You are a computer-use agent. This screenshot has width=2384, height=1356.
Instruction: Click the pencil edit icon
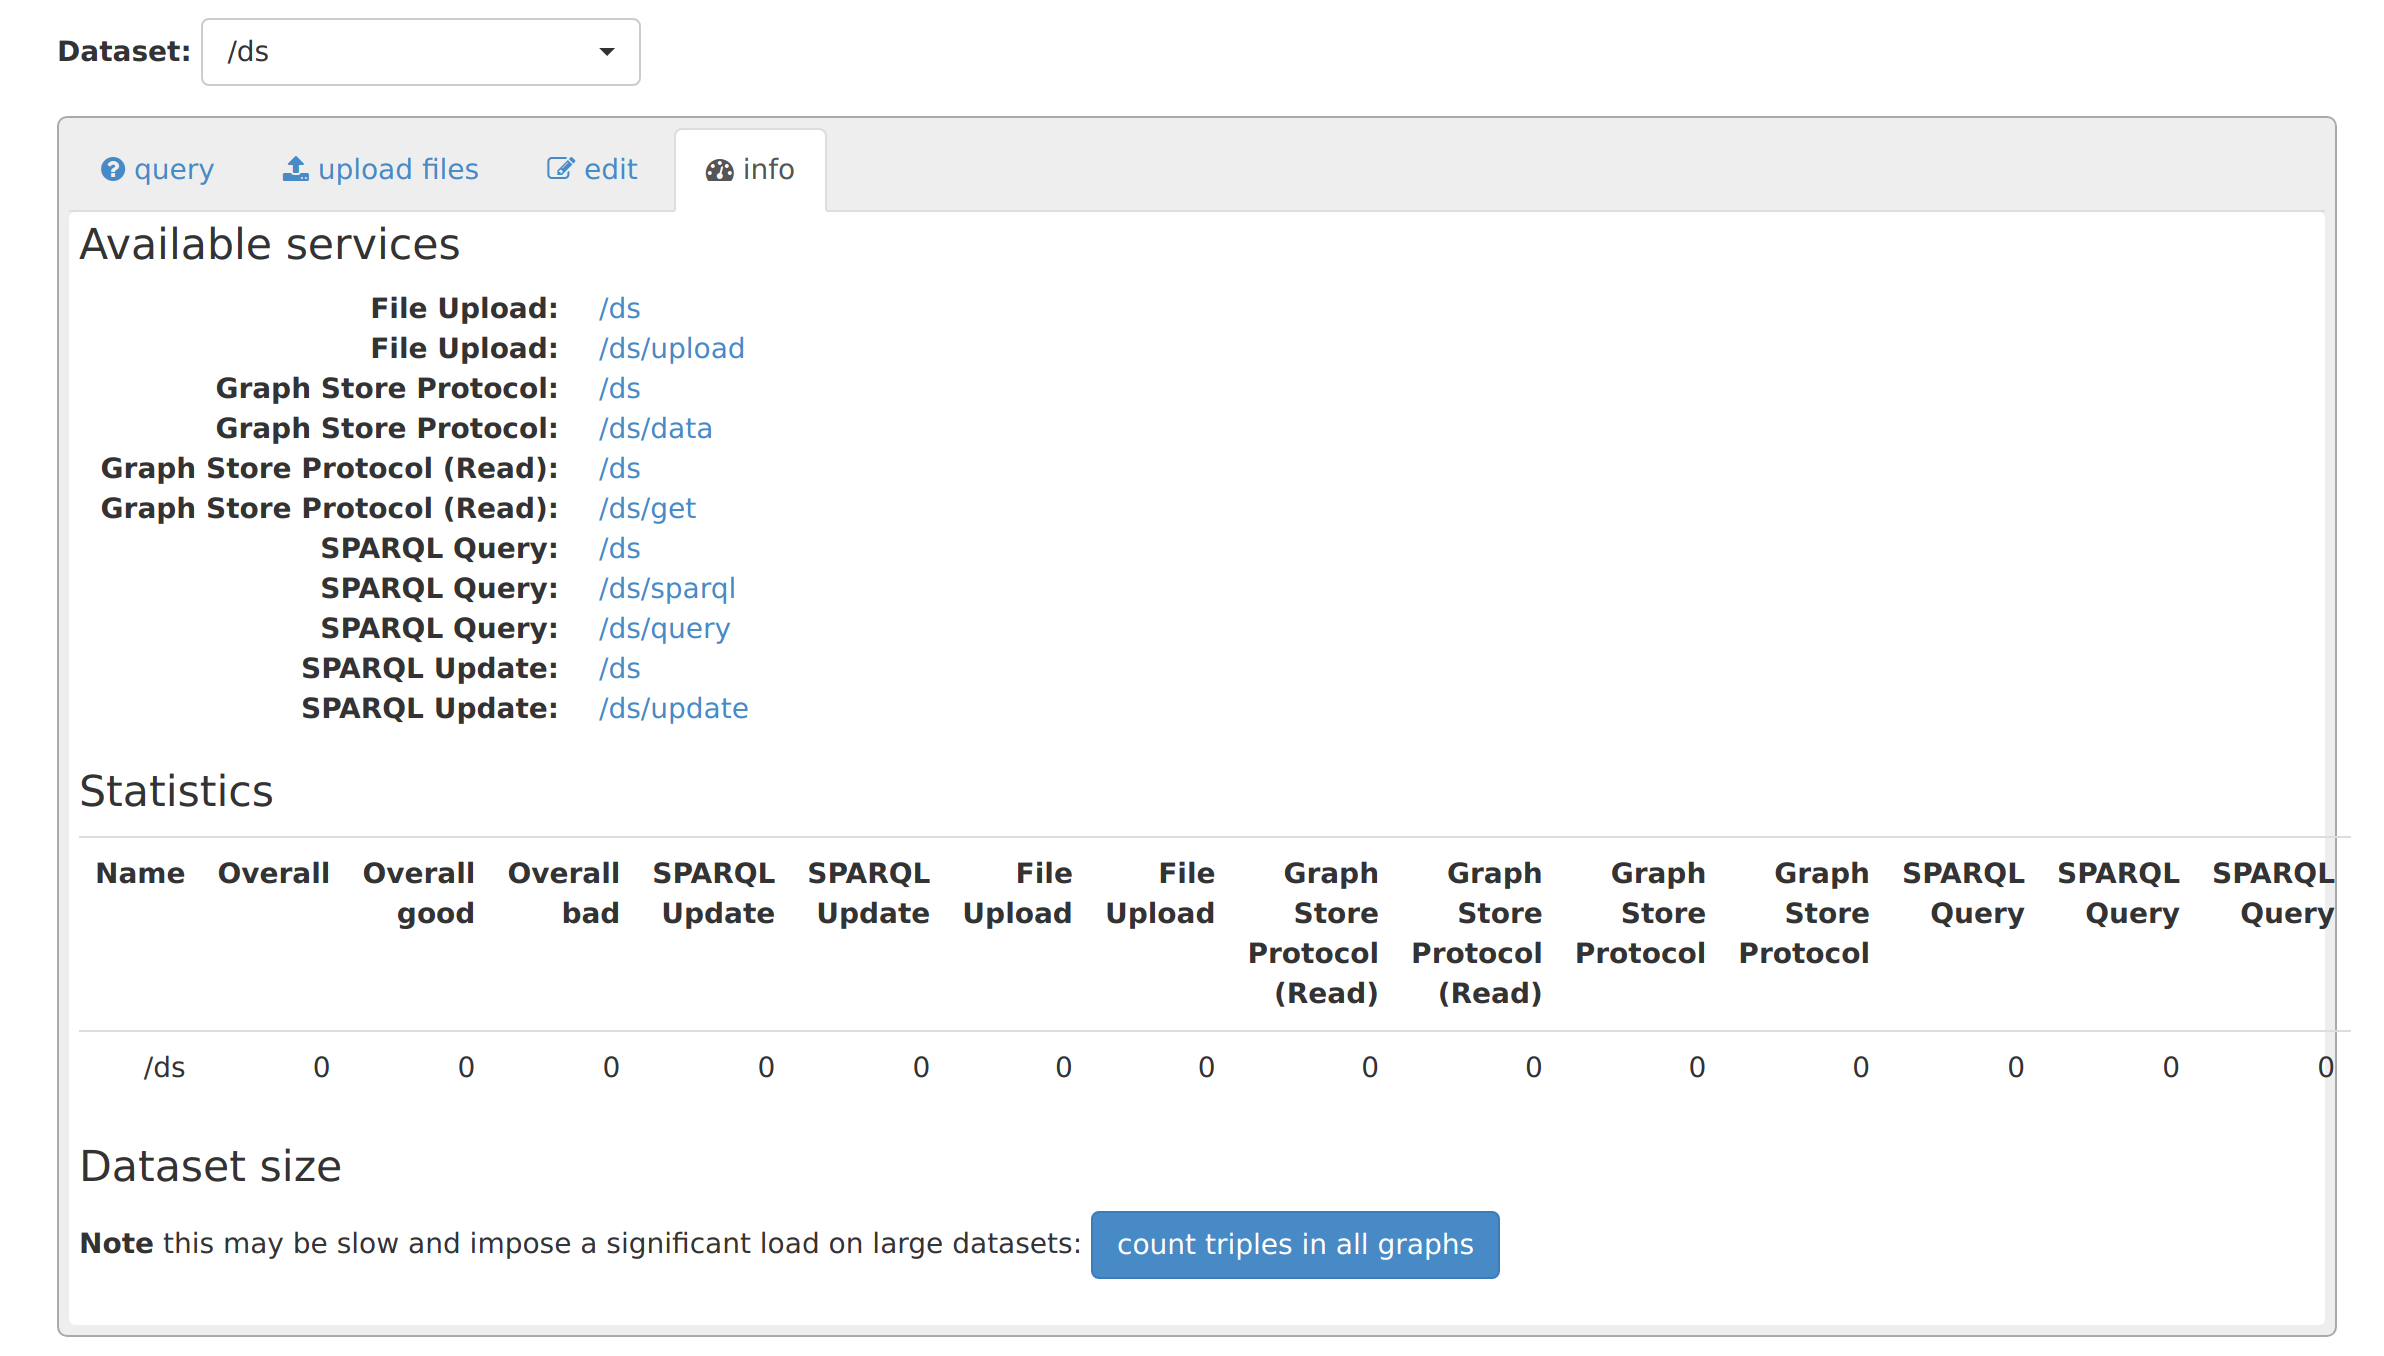point(560,169)
